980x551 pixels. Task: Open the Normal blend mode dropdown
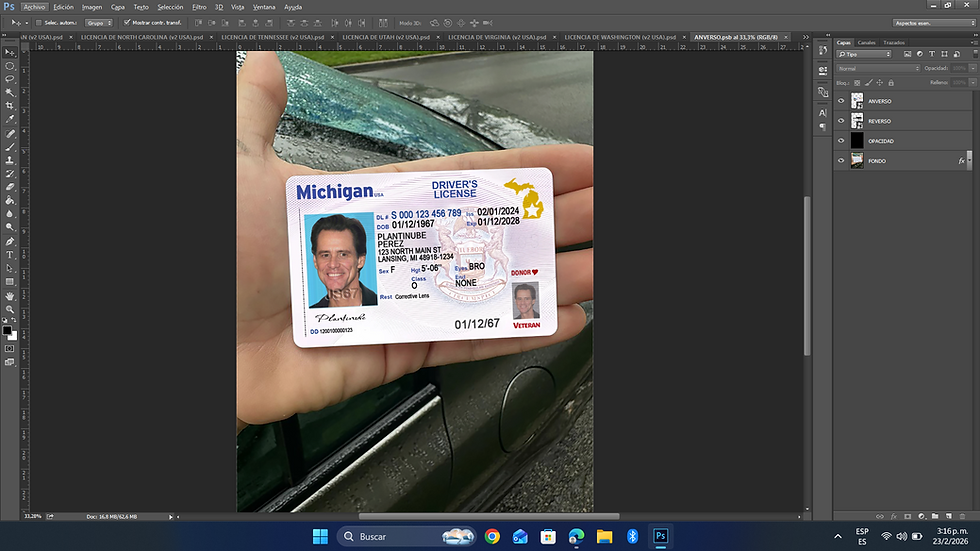(x=878, y=68)
